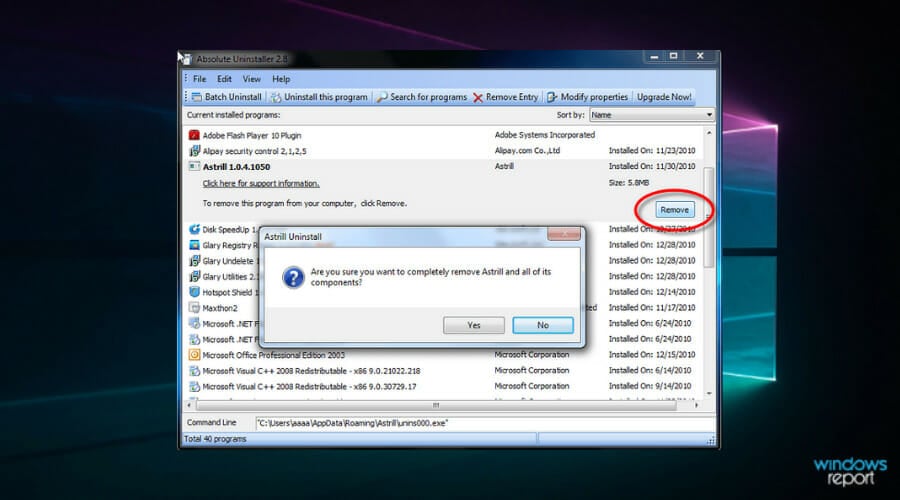This screenshot has width=900, height=500.
Task: Select the Maxthon2 icon
Action: (x=194, y=308)
